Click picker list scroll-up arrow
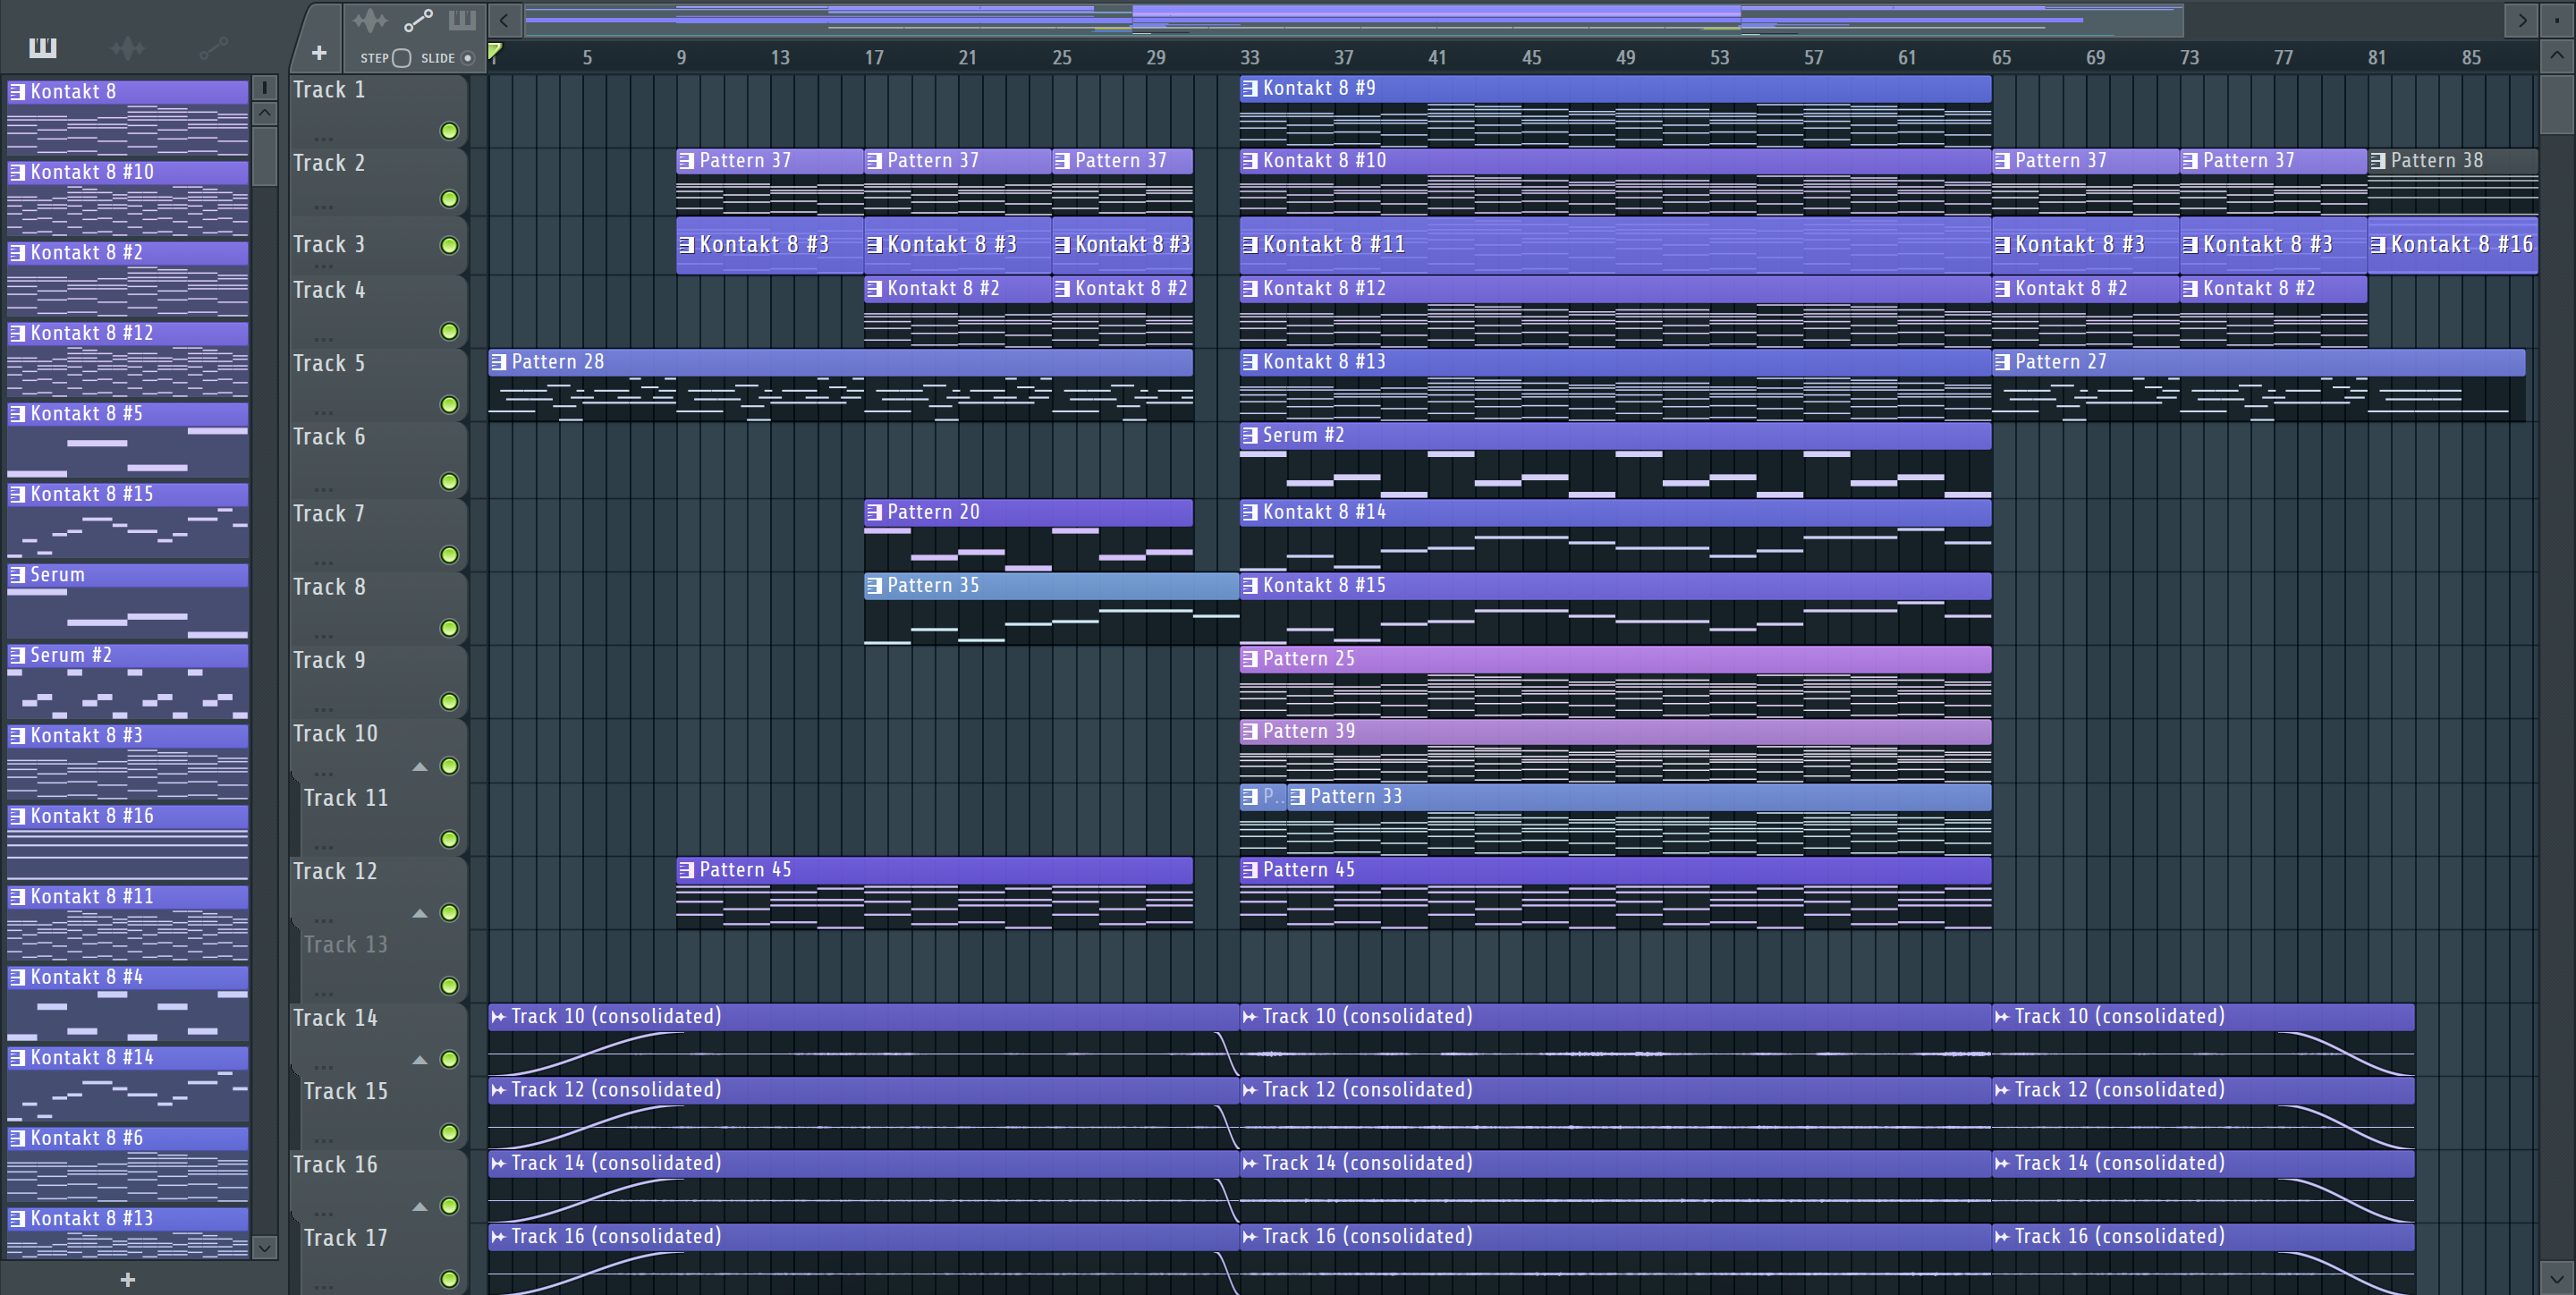Screen dimensions: 2576x1295 click(265, 113)
